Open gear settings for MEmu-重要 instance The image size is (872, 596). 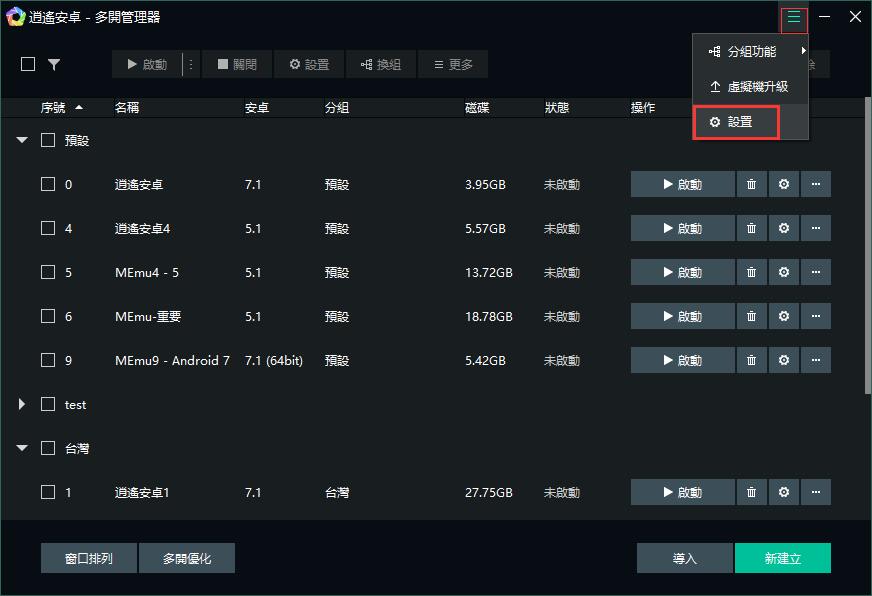(783, 316)
